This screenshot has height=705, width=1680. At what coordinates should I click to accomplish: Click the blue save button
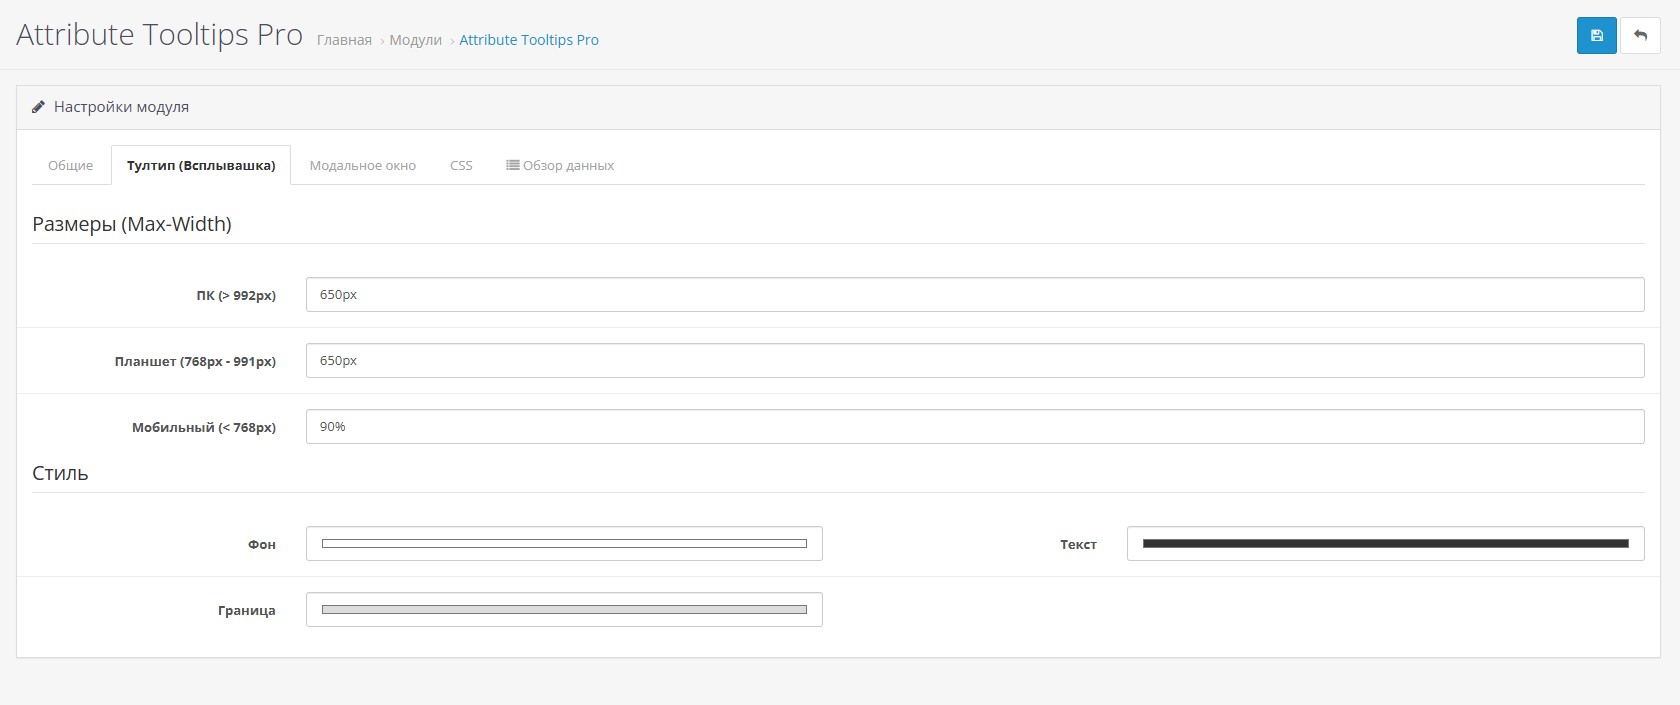click(1596, 36)
